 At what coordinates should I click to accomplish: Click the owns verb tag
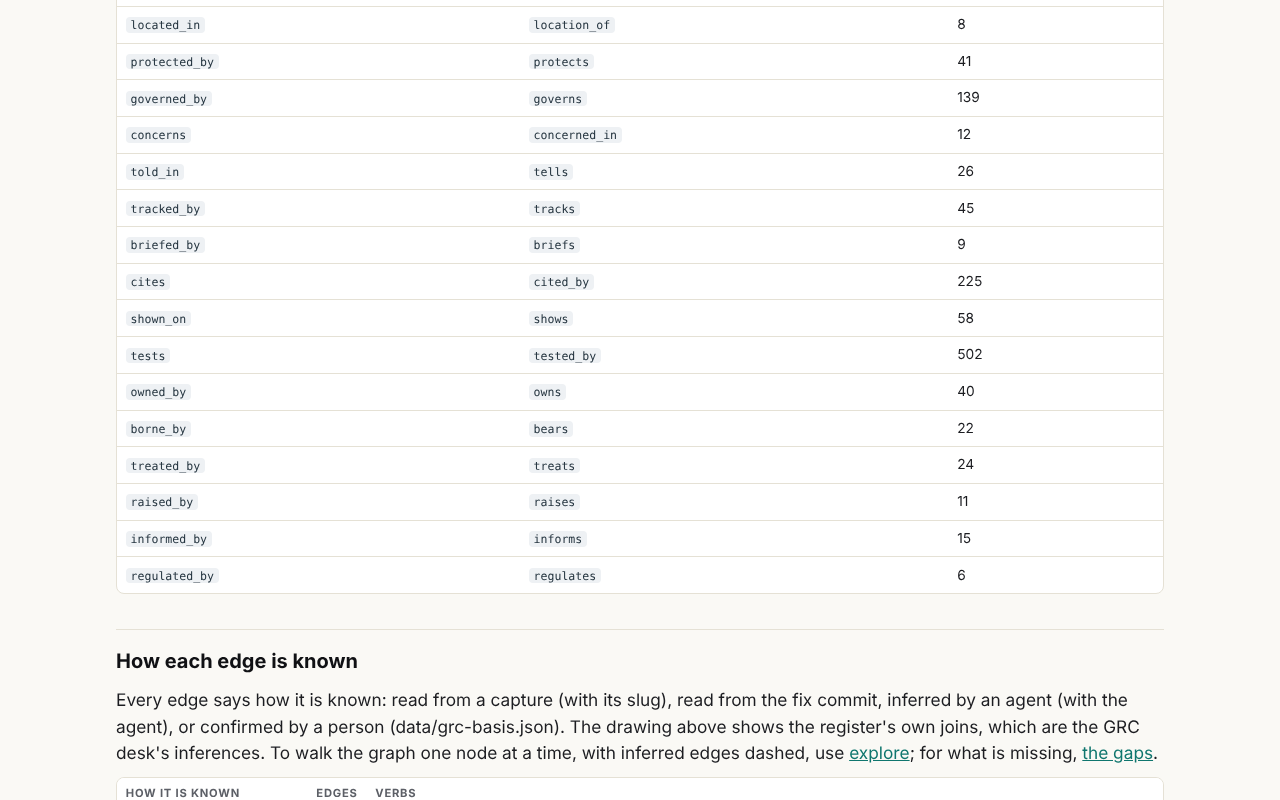coord(547,392)
